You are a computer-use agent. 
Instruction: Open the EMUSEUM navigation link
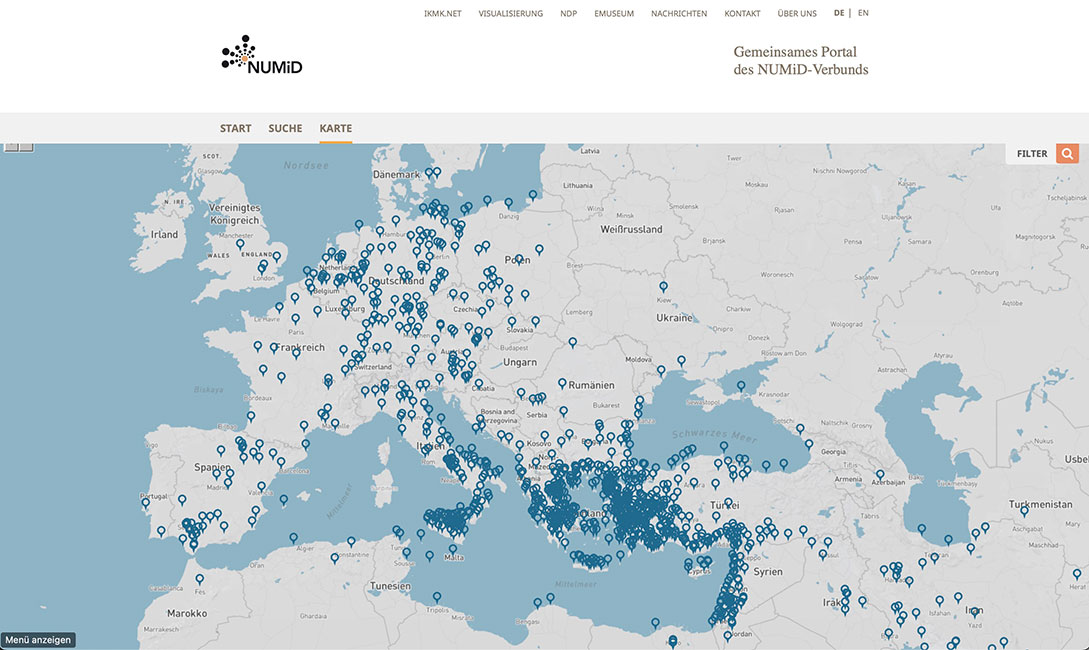(x=614, y=13)
